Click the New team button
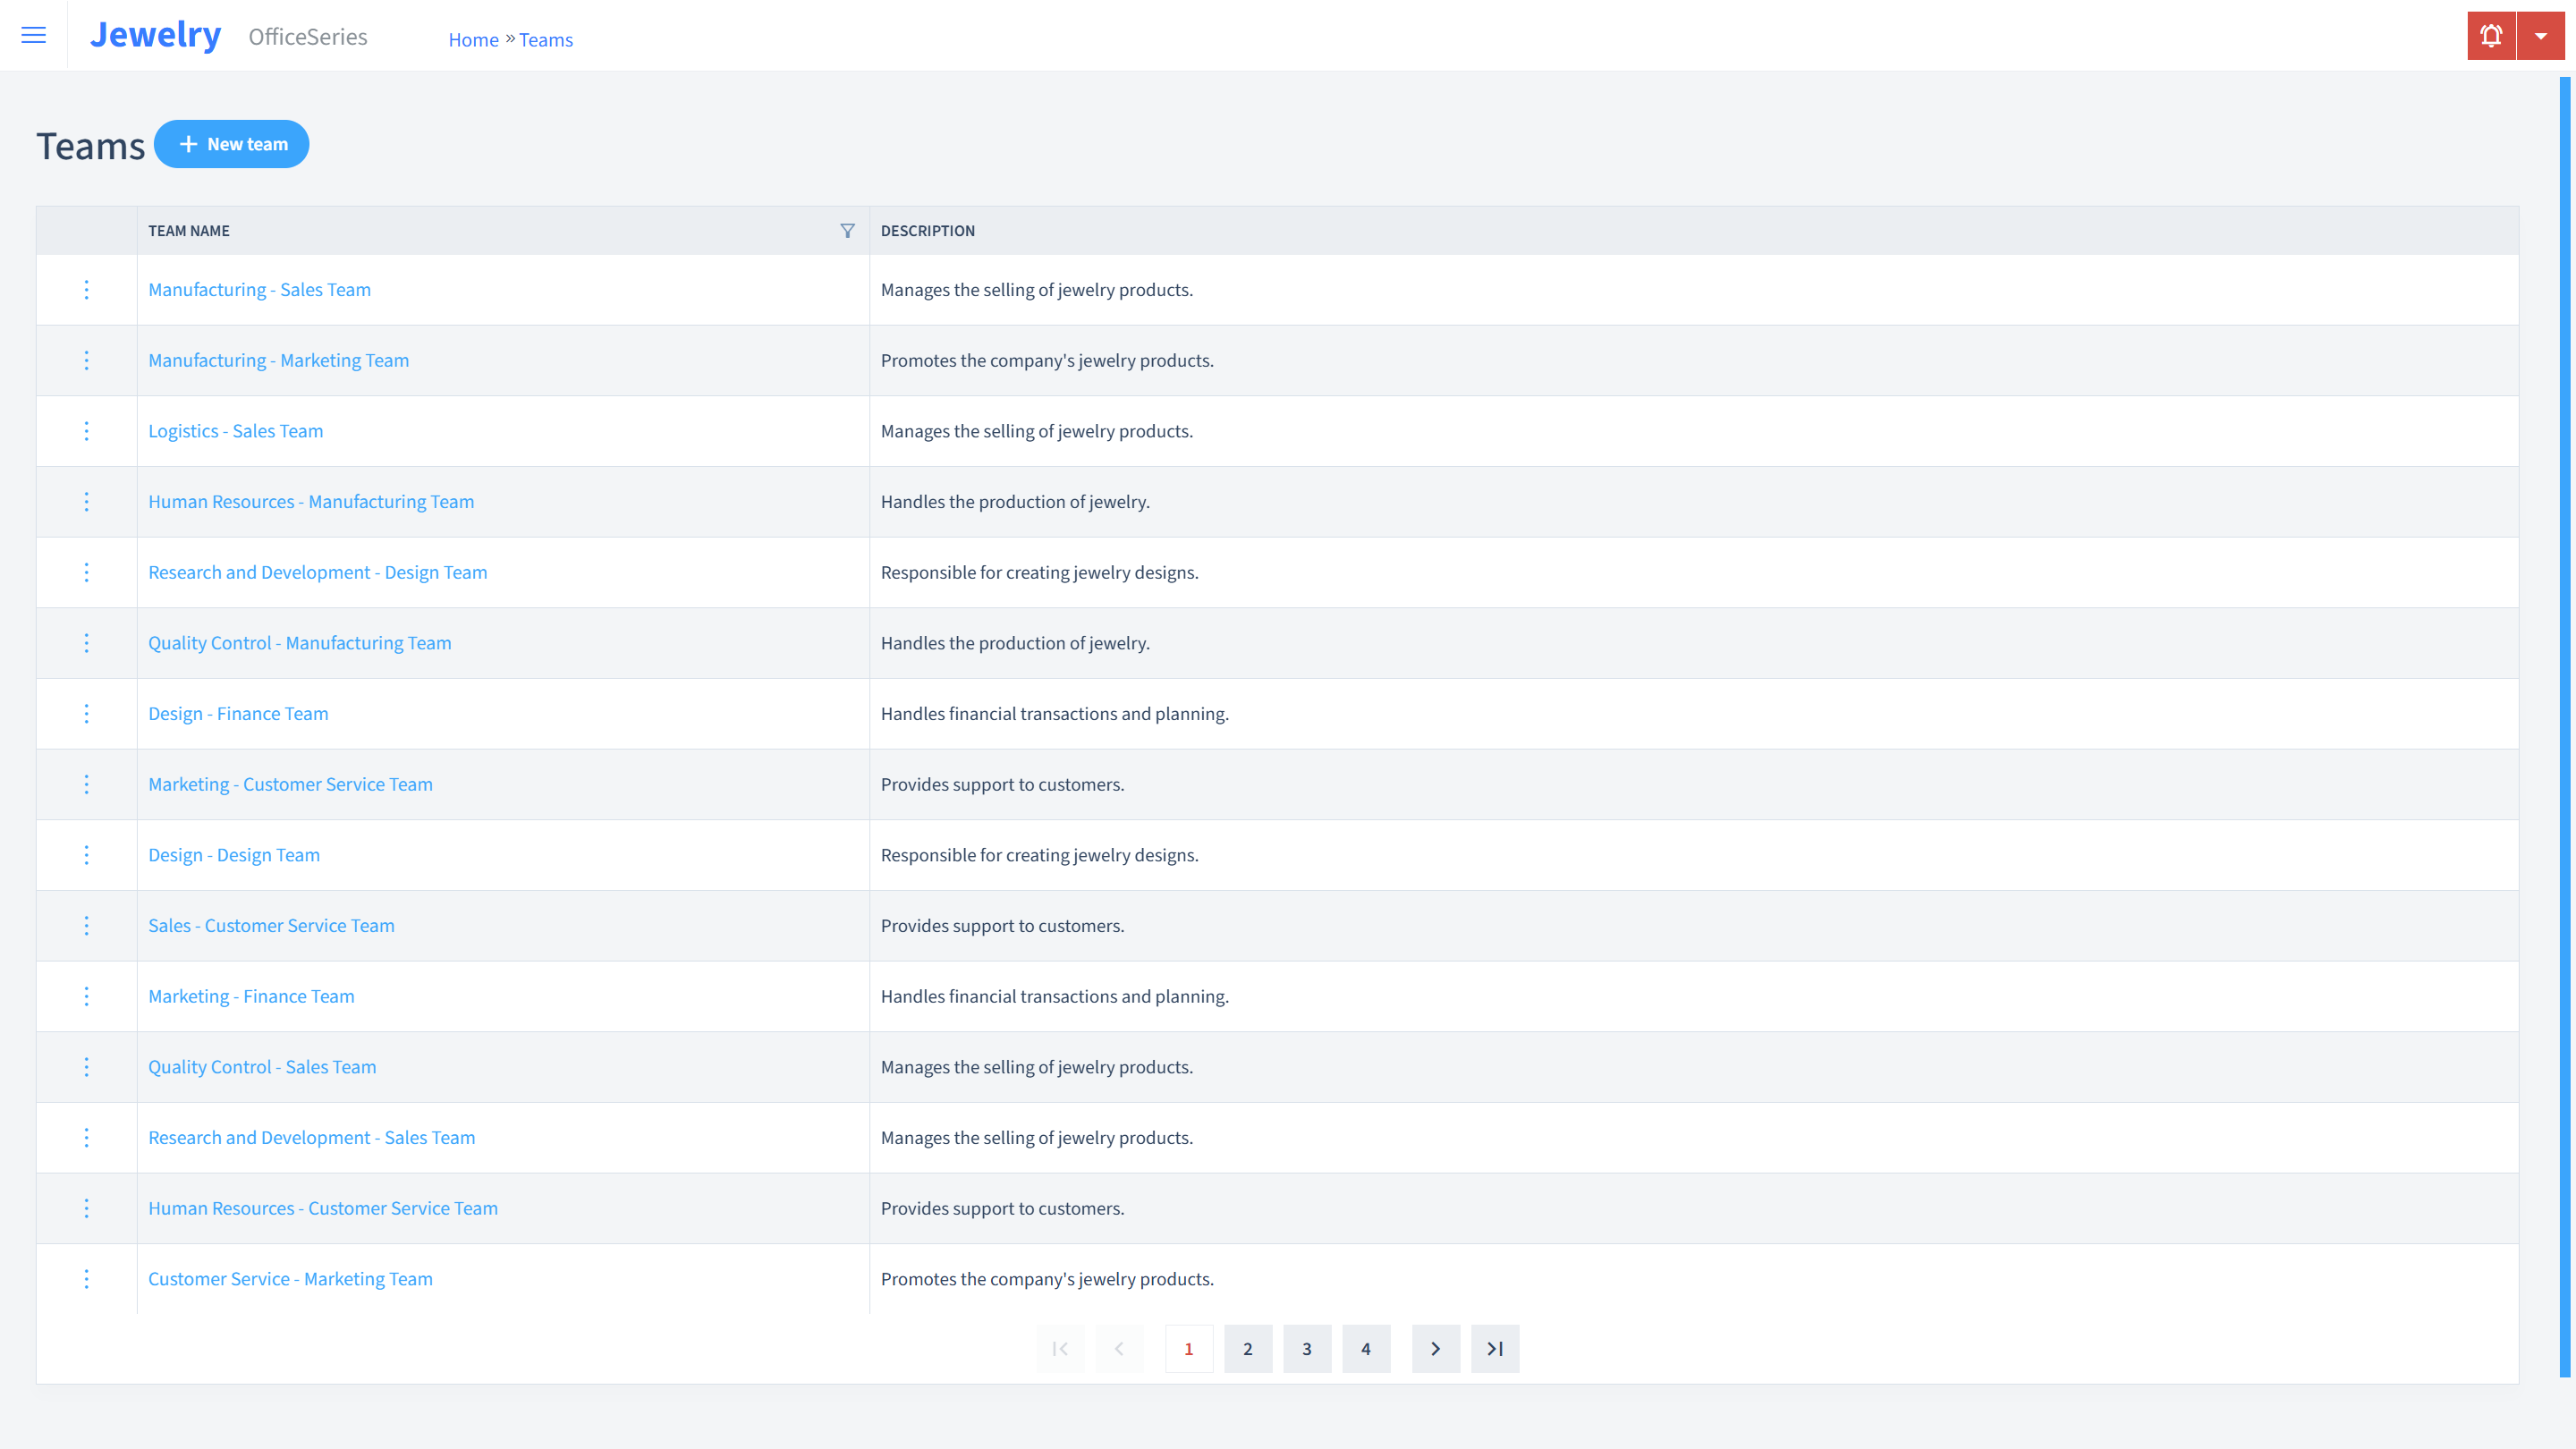2576x1449 pixels. click(x=232, y=143)
